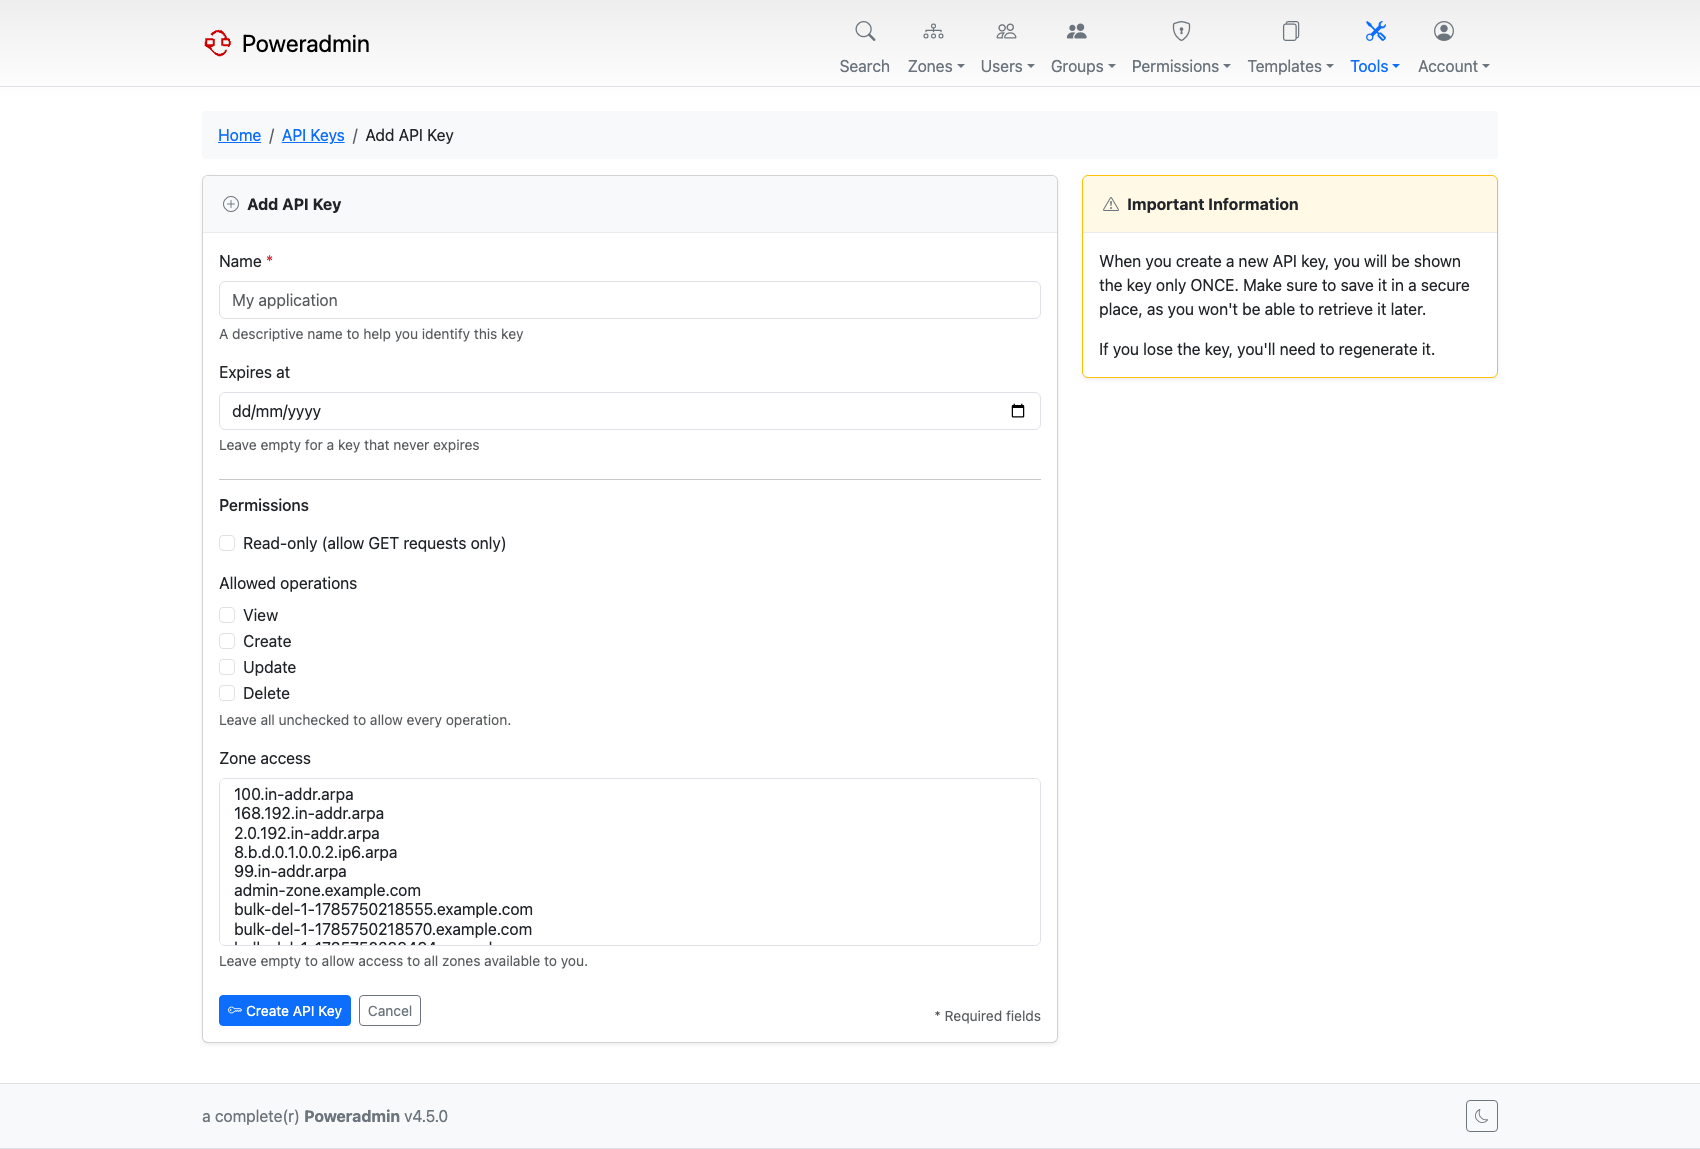
Task: Click the Account person icon
Action: 1443,31
